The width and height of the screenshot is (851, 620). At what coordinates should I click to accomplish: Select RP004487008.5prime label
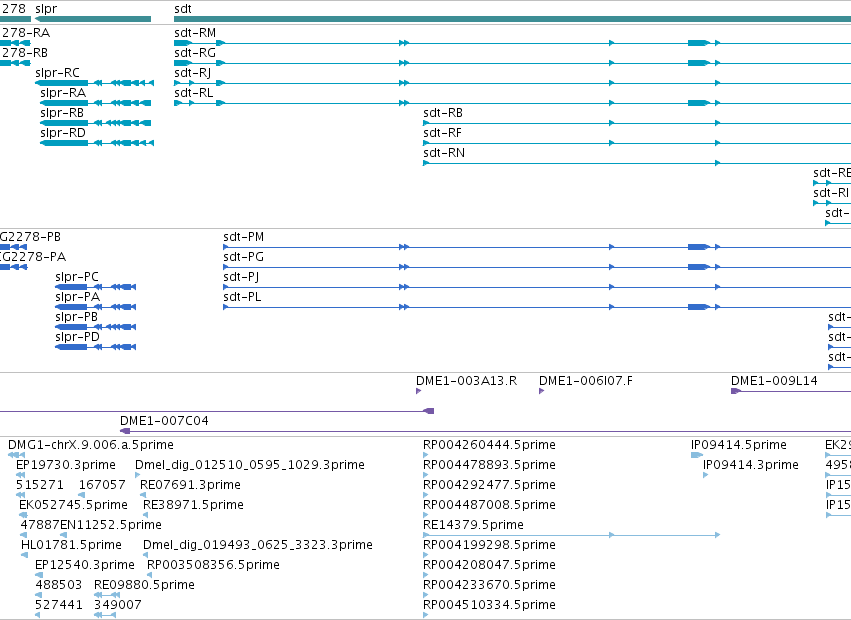pos(490,505)
